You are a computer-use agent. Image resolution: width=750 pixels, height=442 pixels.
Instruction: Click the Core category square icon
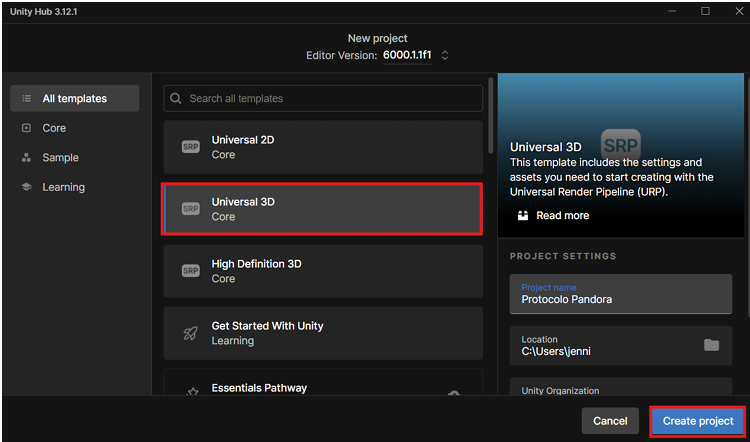(27, 128)
